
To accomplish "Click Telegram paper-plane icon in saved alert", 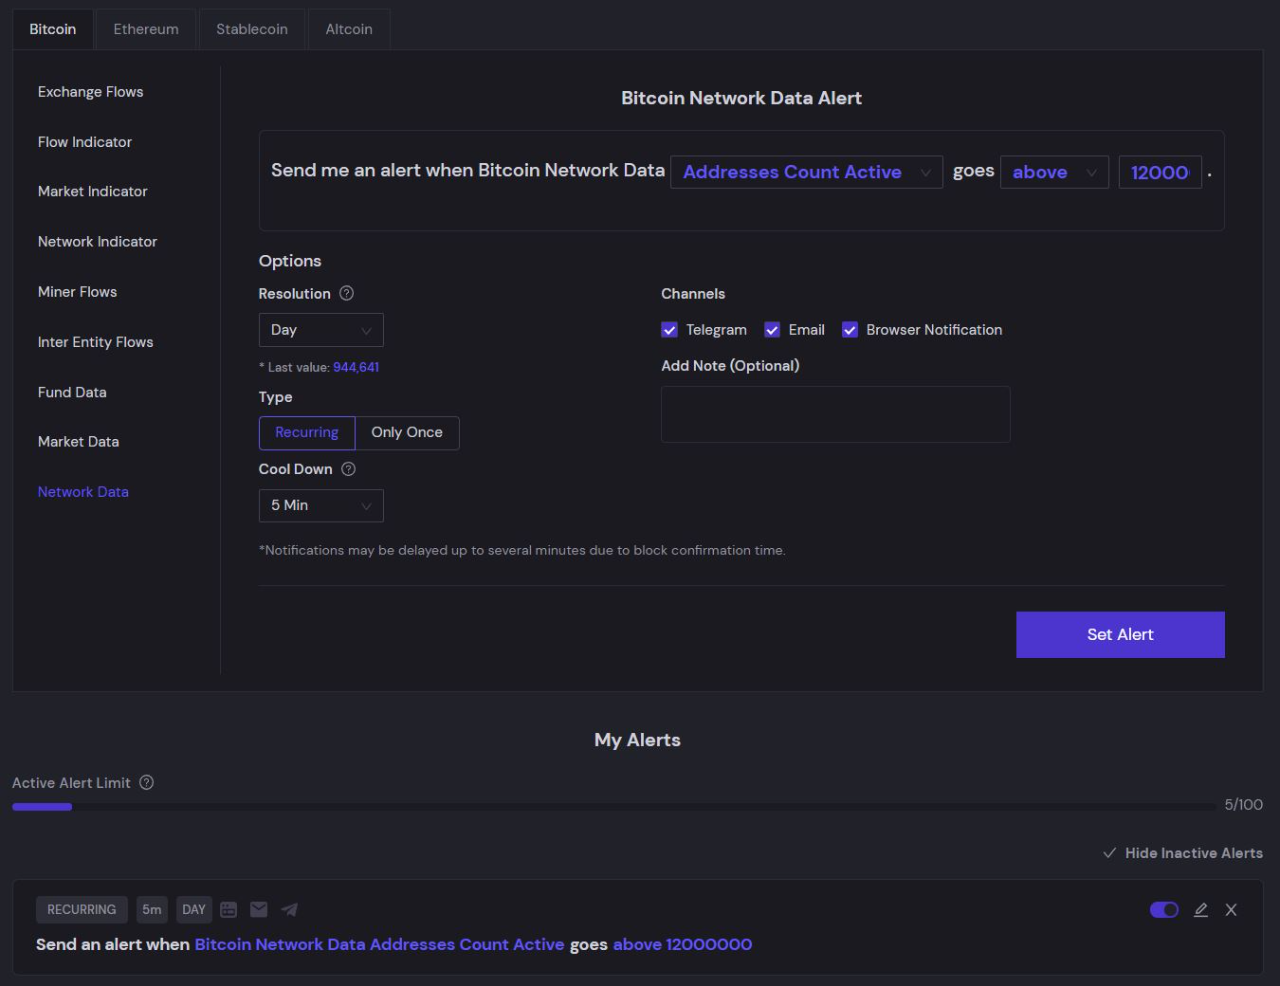I will (289, 909).
